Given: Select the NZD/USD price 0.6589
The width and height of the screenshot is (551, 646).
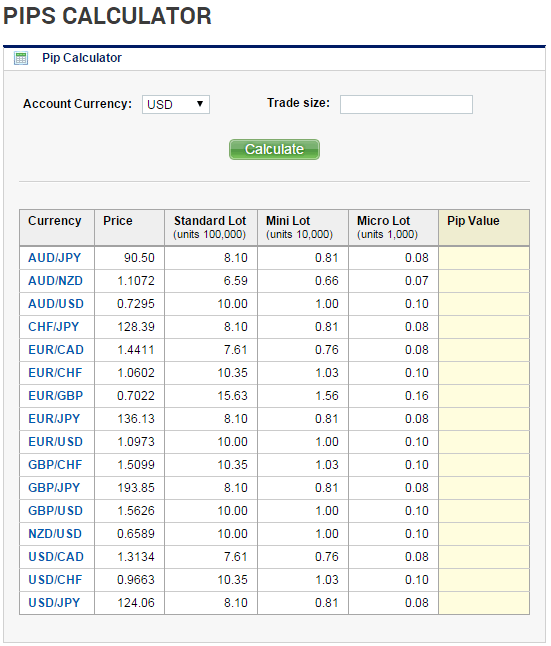Looking at the screenshot, I should point(136,534).
